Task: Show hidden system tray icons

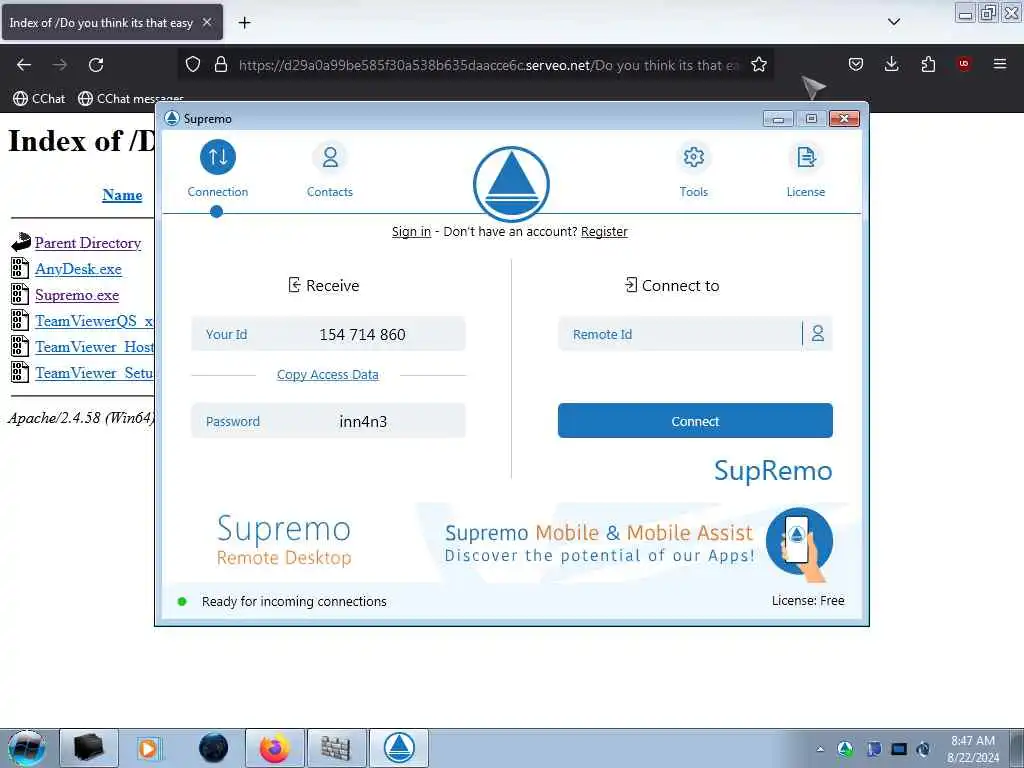Action: pos(820,749)
